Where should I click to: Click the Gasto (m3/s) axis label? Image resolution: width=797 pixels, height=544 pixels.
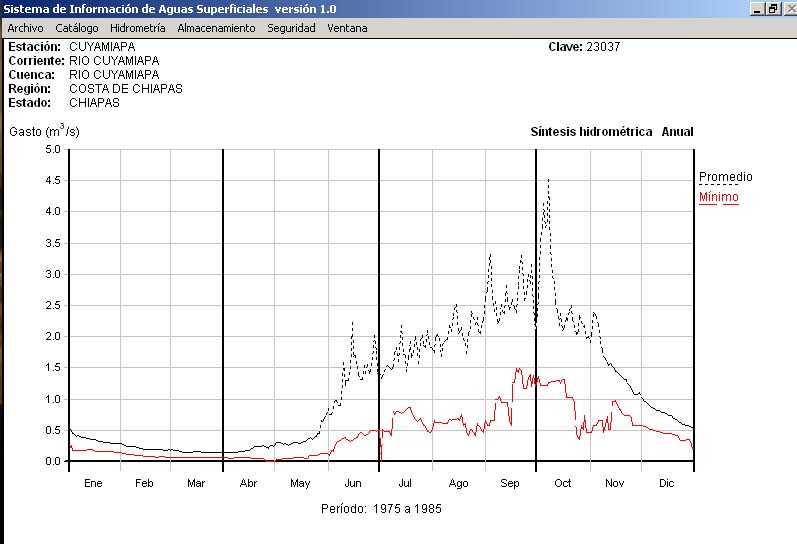point(44,131)
